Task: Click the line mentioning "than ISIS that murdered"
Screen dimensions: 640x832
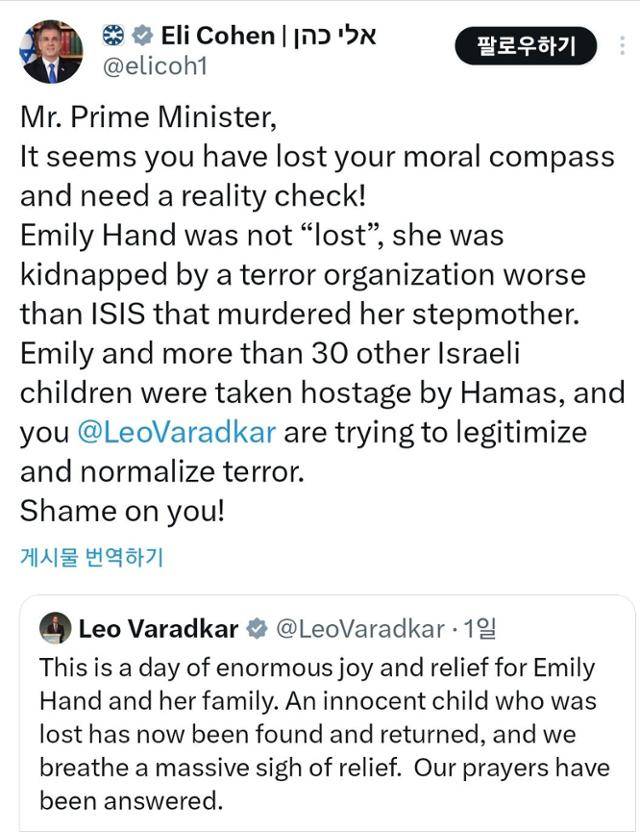Action: tap(299, 314)
